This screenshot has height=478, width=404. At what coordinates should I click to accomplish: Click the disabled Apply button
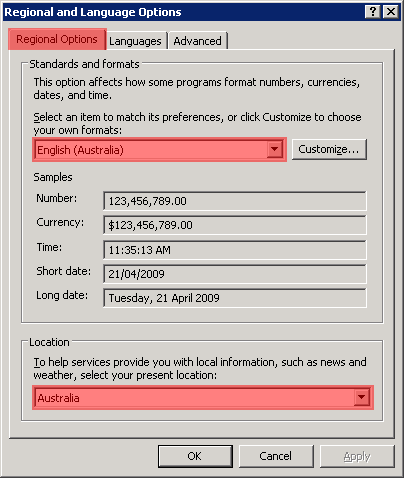(x=357, y=456)
